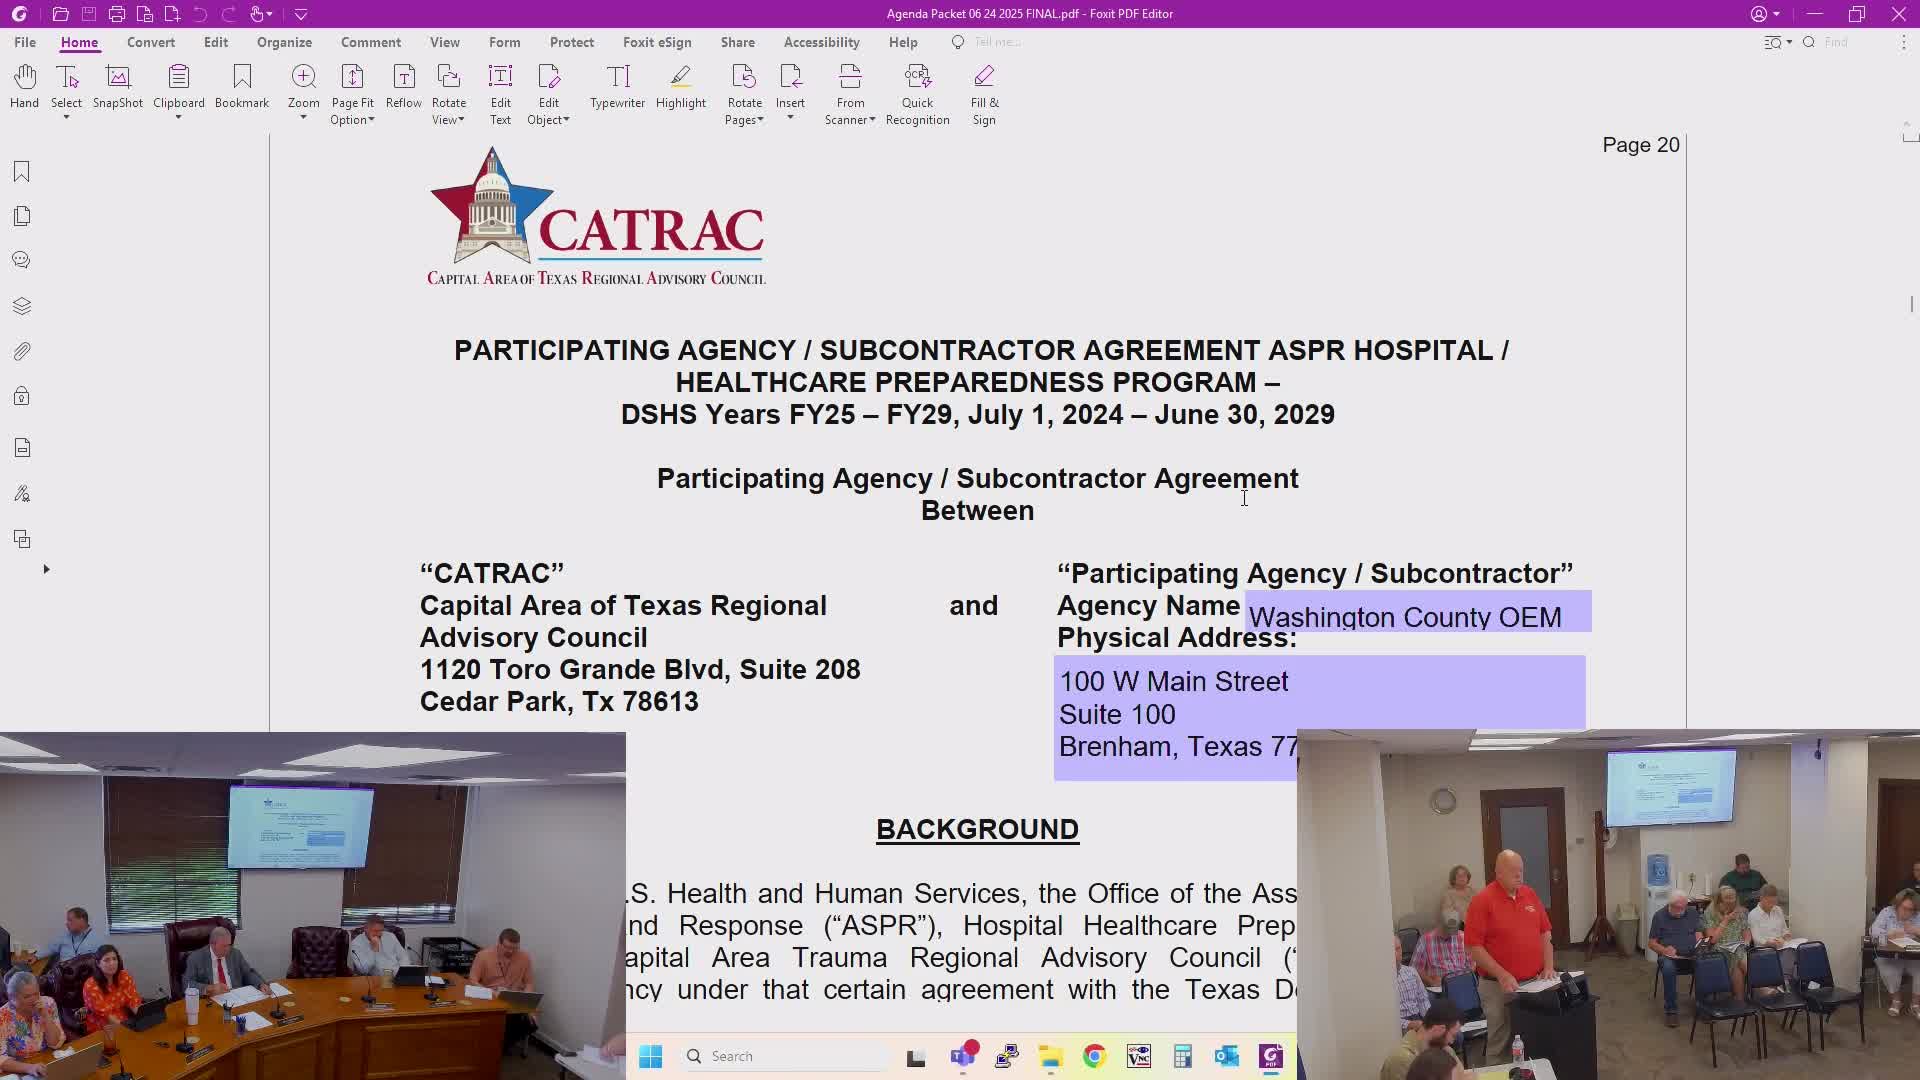Open the Comment ribbon tab
Viewport: 1920px width, 1080px height.
[x=370, y=42]
